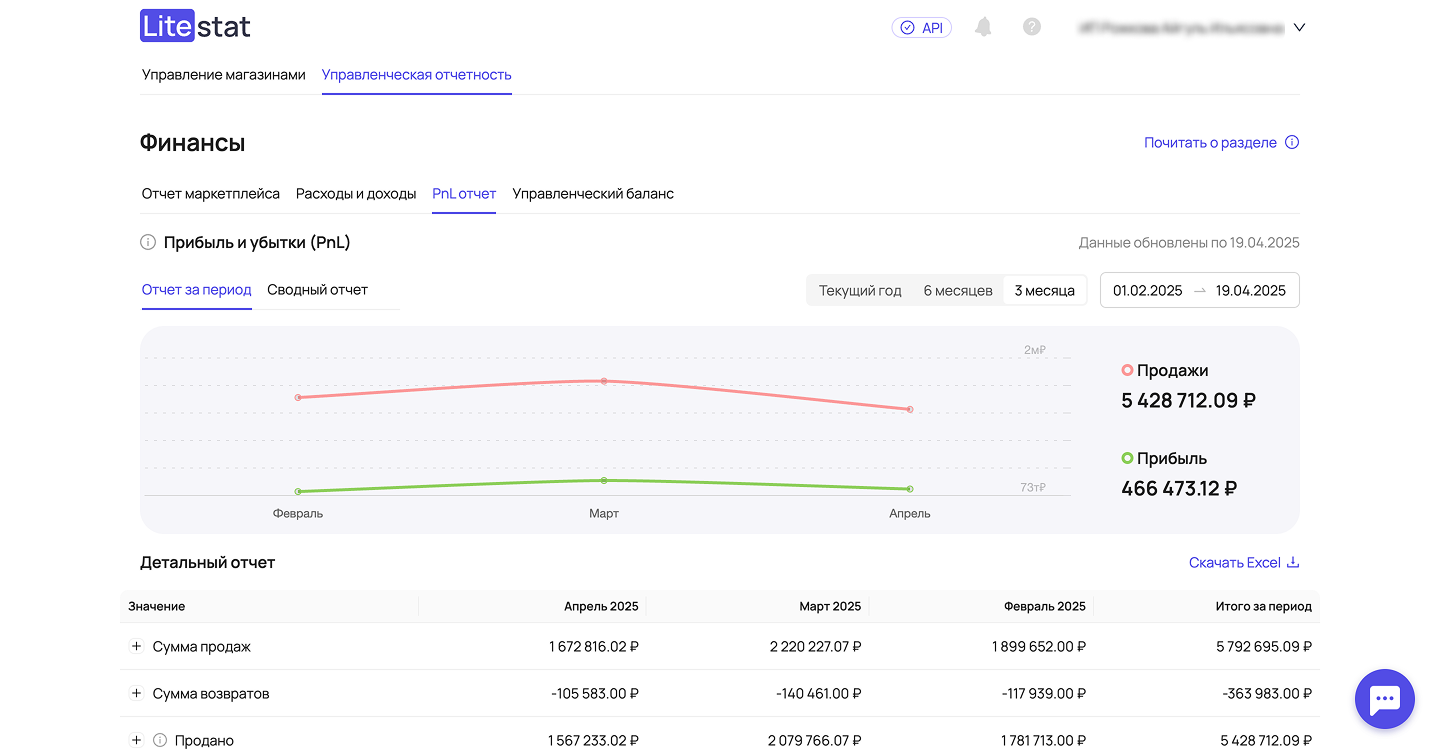
Task: Expand the Сумма продаж row
Action: point(137,647)
